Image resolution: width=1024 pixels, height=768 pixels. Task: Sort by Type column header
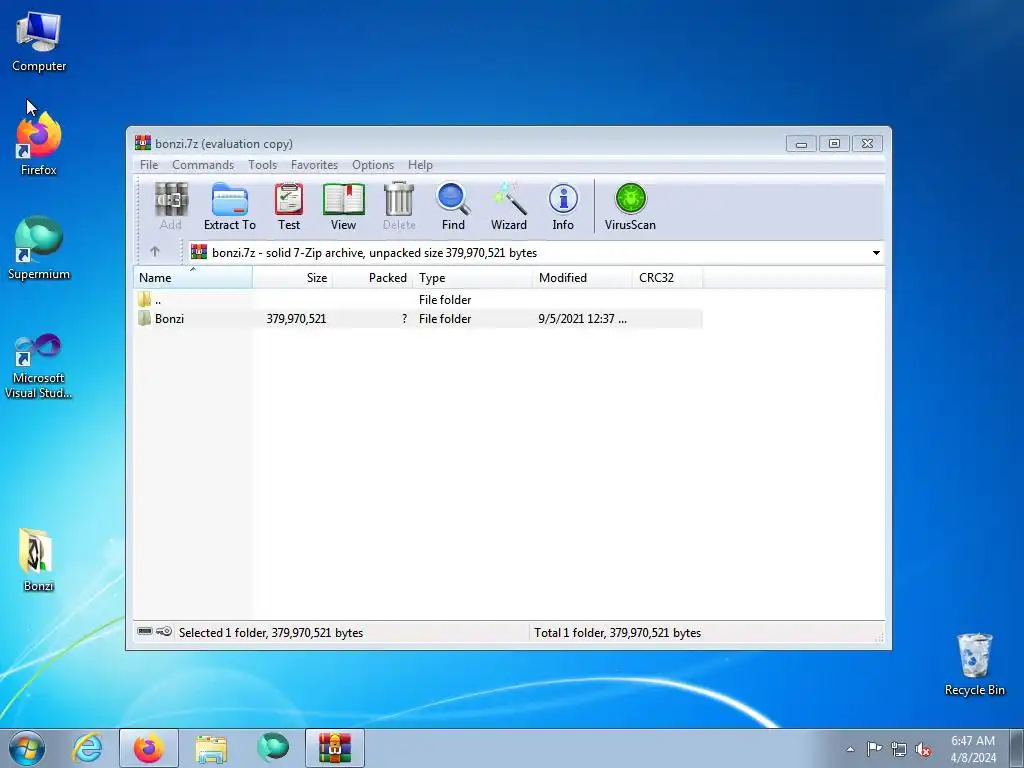pos(473,278)
